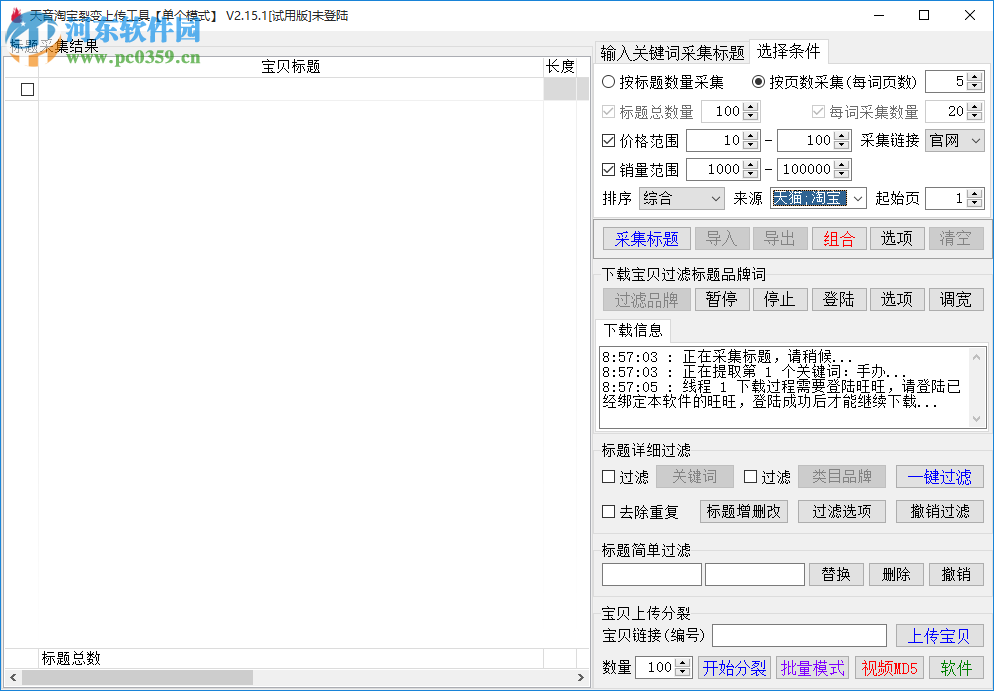Image resolution: width=994 pixels, height=691 pixels.
Task: Clear results using the 清空 button
Action: click(956, 239)
